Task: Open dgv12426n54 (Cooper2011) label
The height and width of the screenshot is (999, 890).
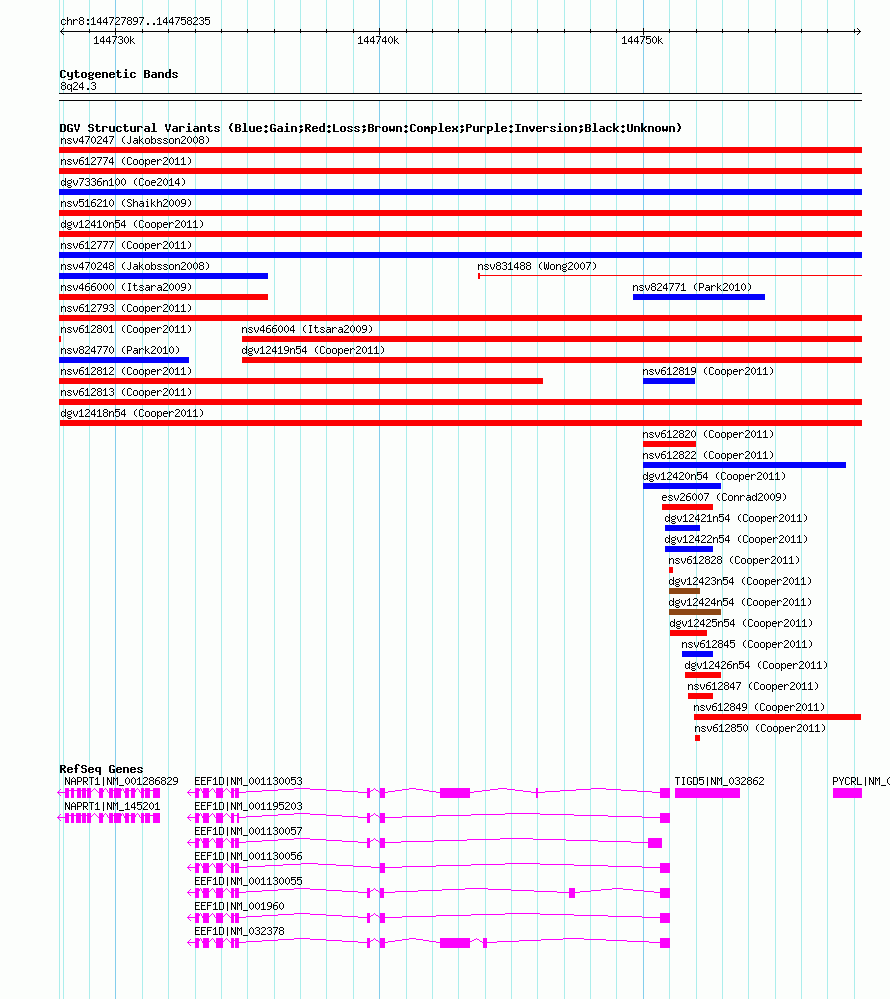Action: tap(756, 666)
